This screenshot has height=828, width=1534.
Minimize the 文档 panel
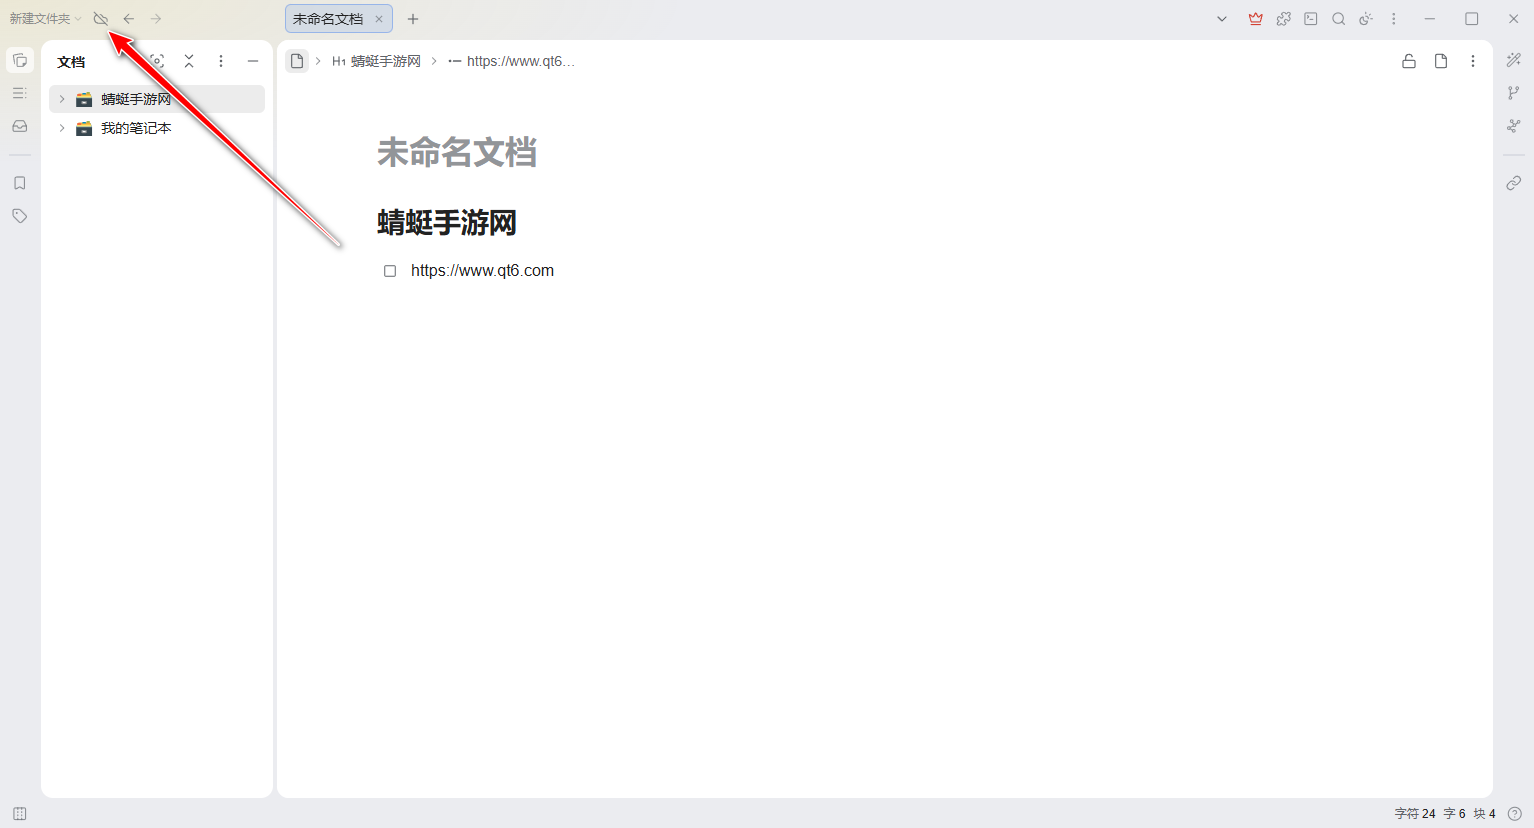coord(253,61)
